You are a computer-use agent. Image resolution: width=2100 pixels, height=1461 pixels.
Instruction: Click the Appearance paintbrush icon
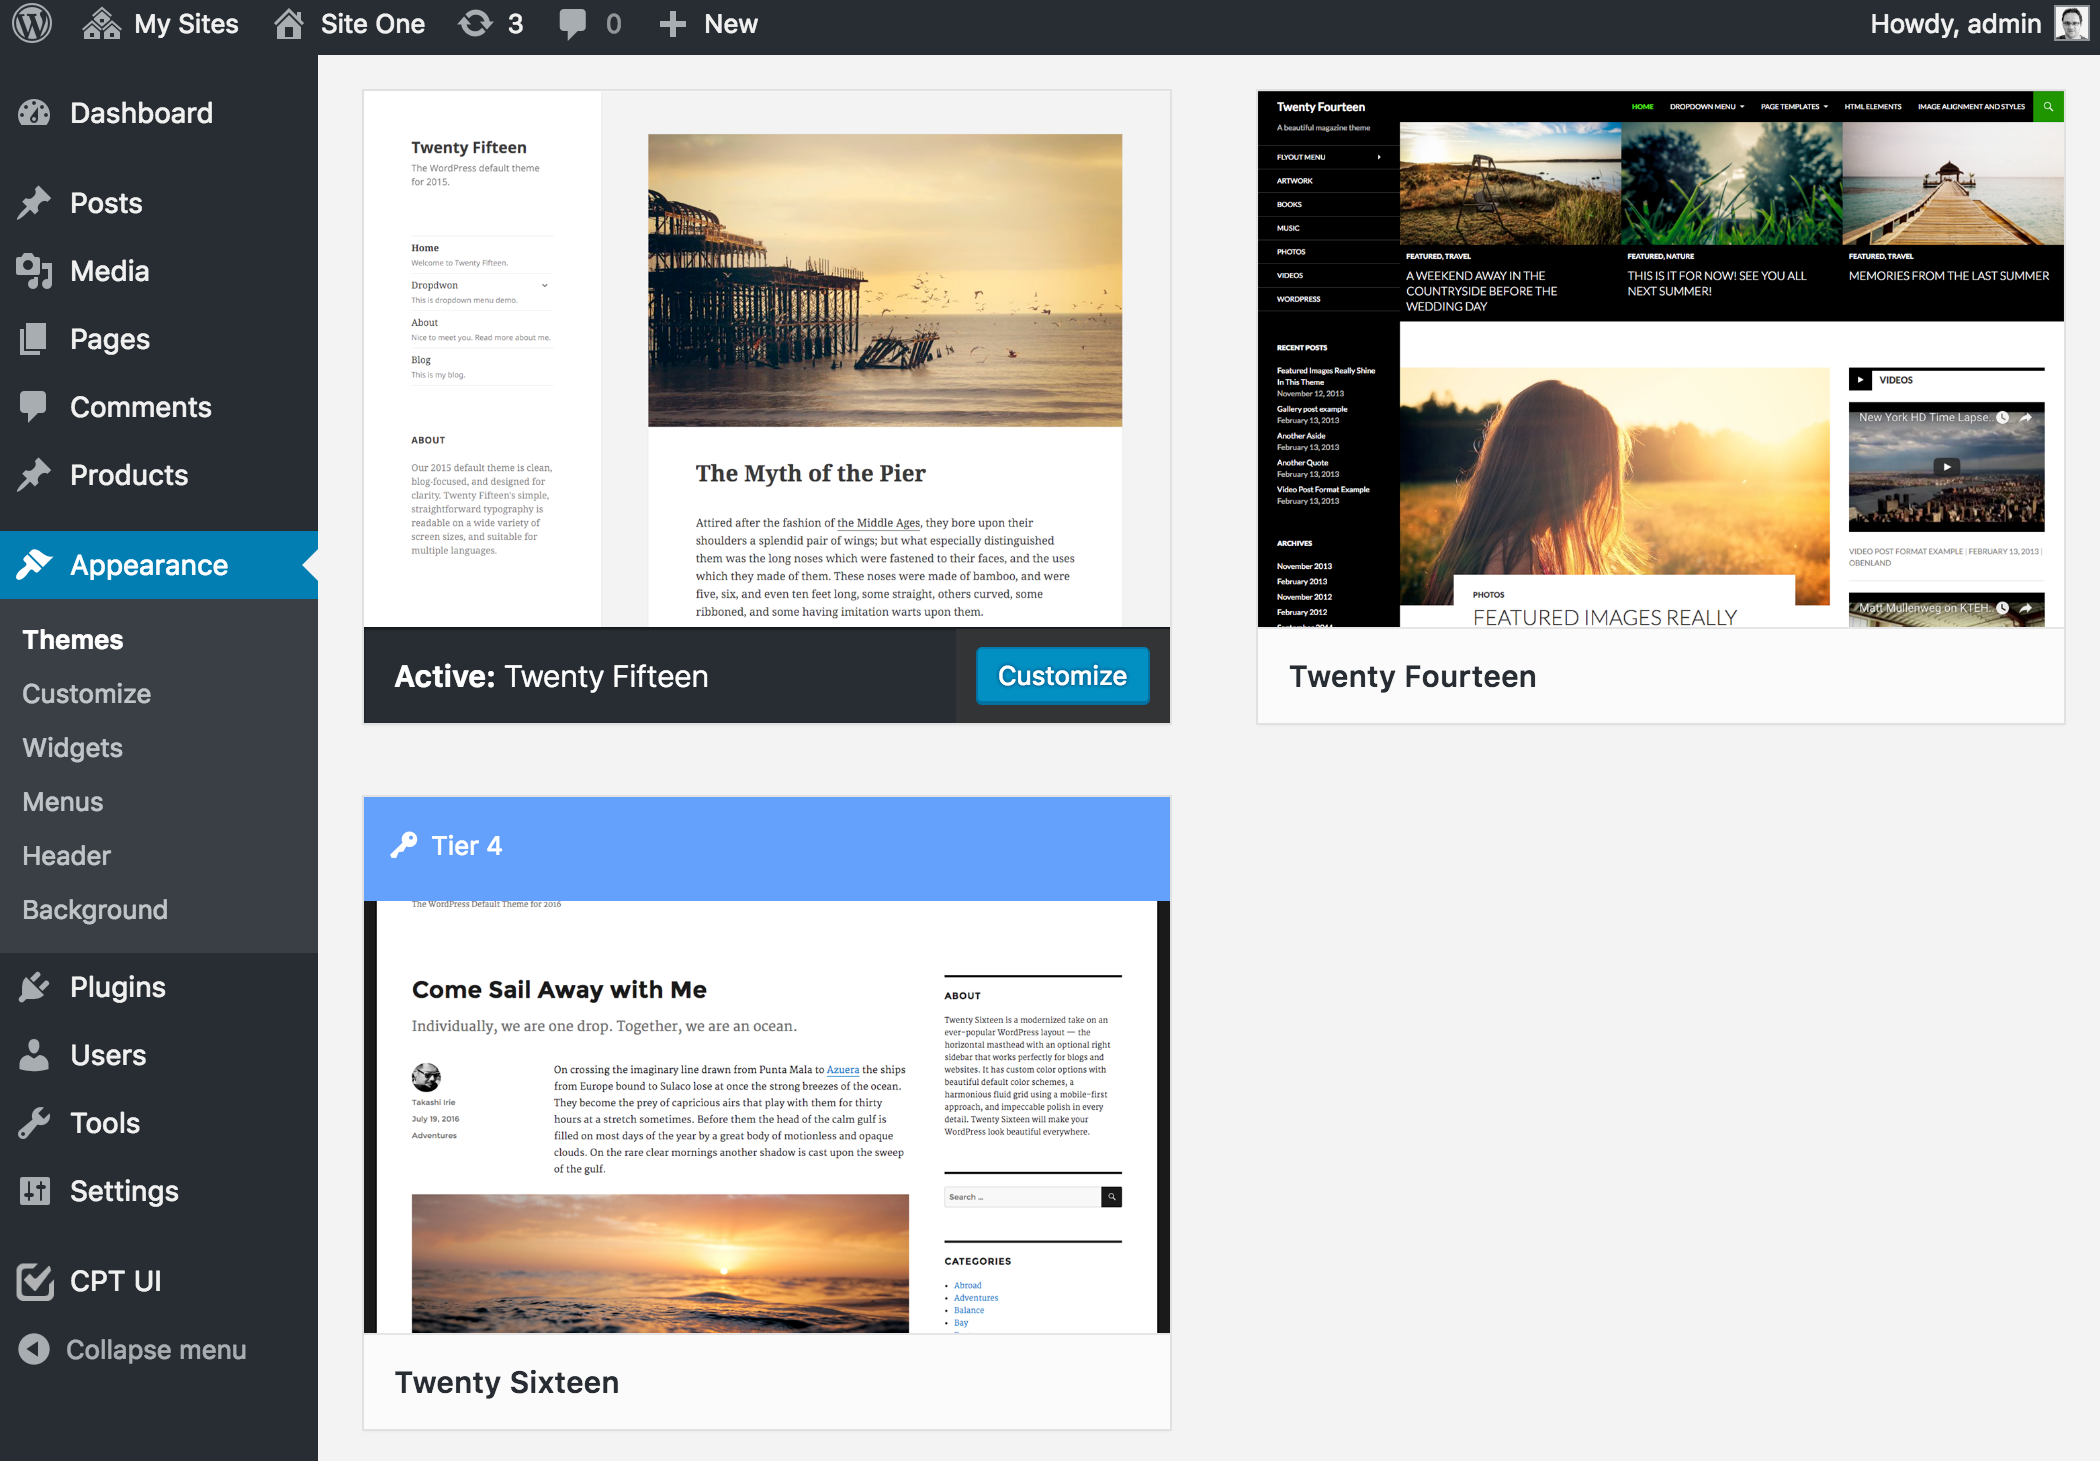coord(34,565)
